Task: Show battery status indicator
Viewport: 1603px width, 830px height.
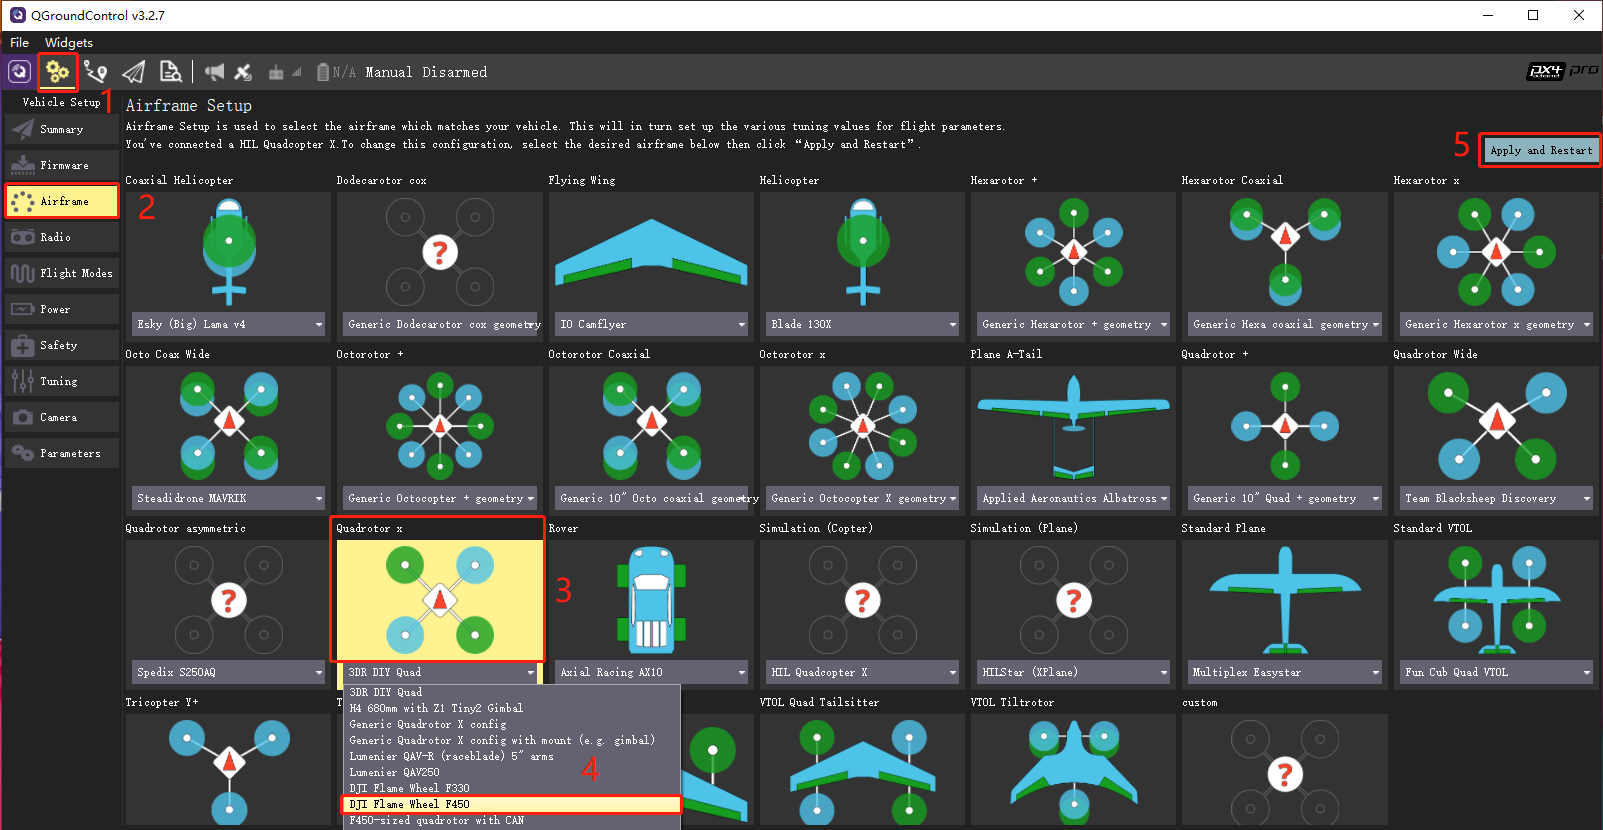Action: [336, 72]
